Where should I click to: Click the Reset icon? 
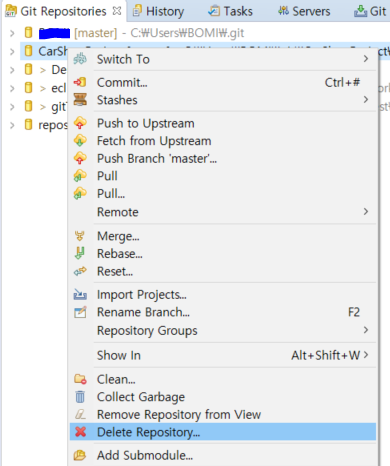[80, 271]
